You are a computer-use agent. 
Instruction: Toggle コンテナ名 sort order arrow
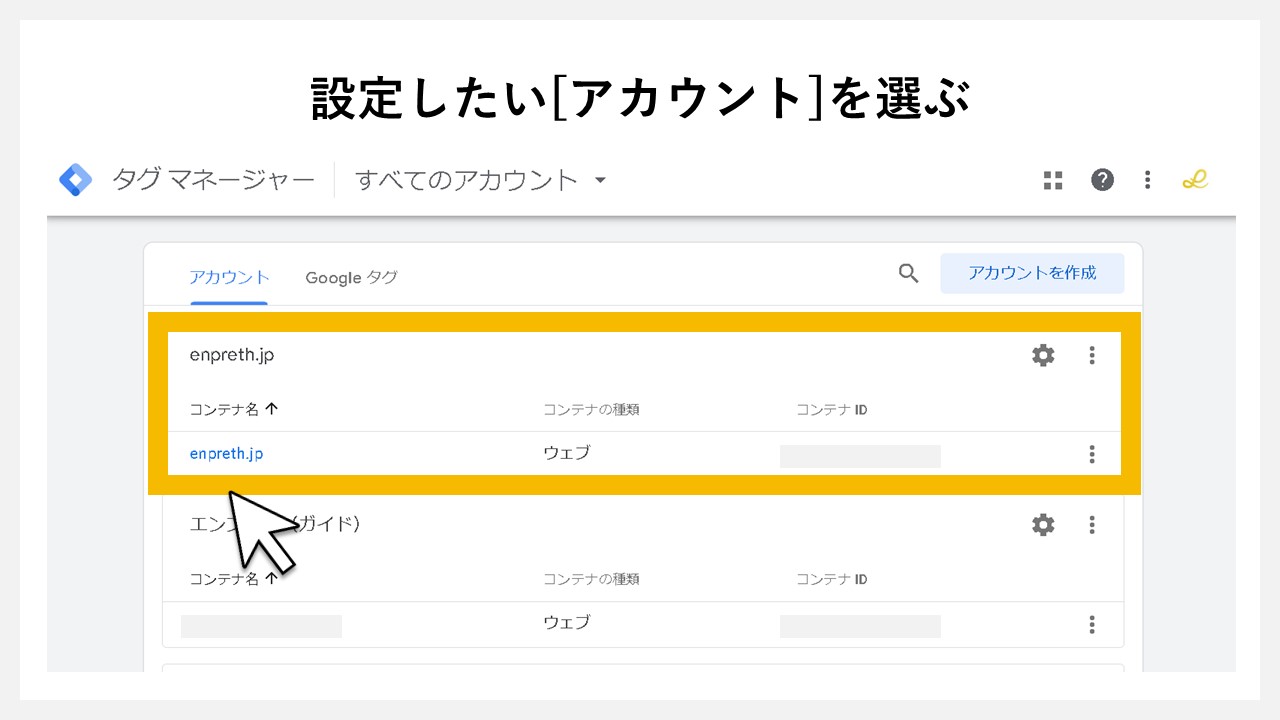[270, 408]
